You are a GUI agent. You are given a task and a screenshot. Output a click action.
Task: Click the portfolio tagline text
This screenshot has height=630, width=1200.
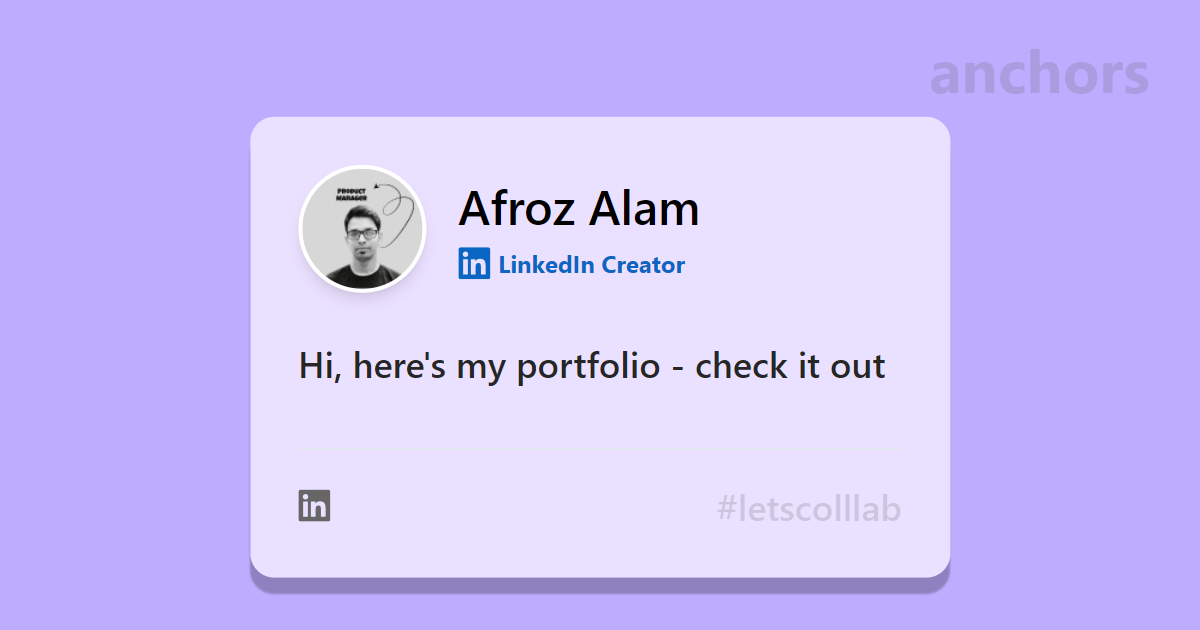pos(592,366)
